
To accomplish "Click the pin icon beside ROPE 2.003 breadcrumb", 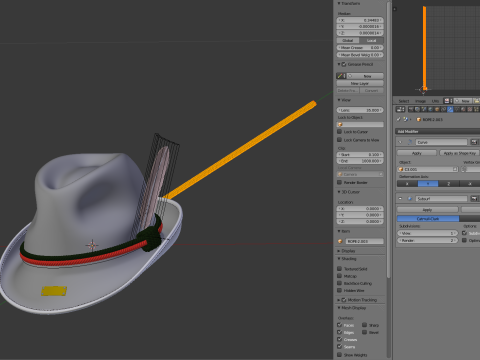I will pyautogui.click(x=398, y=119).
